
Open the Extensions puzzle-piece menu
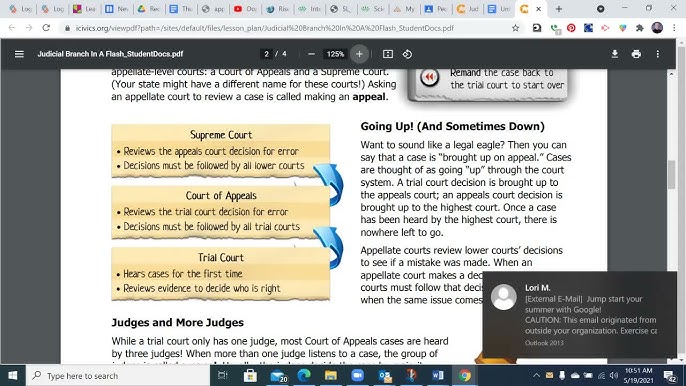640,28
